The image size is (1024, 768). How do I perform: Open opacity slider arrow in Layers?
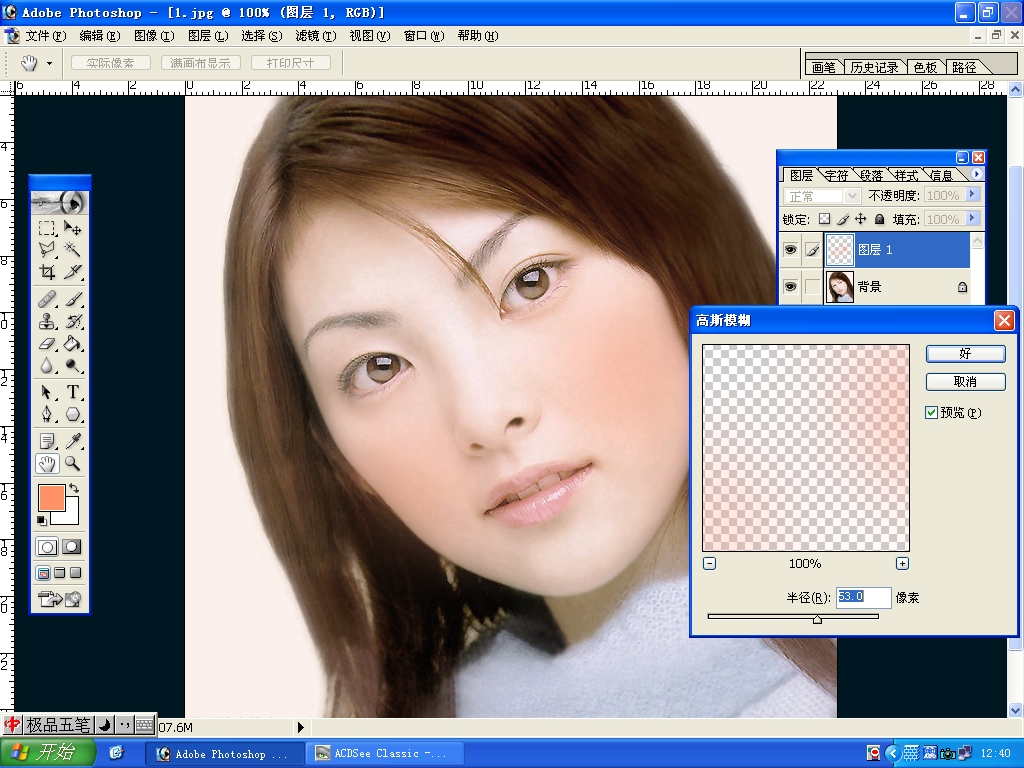coord(972,194)
